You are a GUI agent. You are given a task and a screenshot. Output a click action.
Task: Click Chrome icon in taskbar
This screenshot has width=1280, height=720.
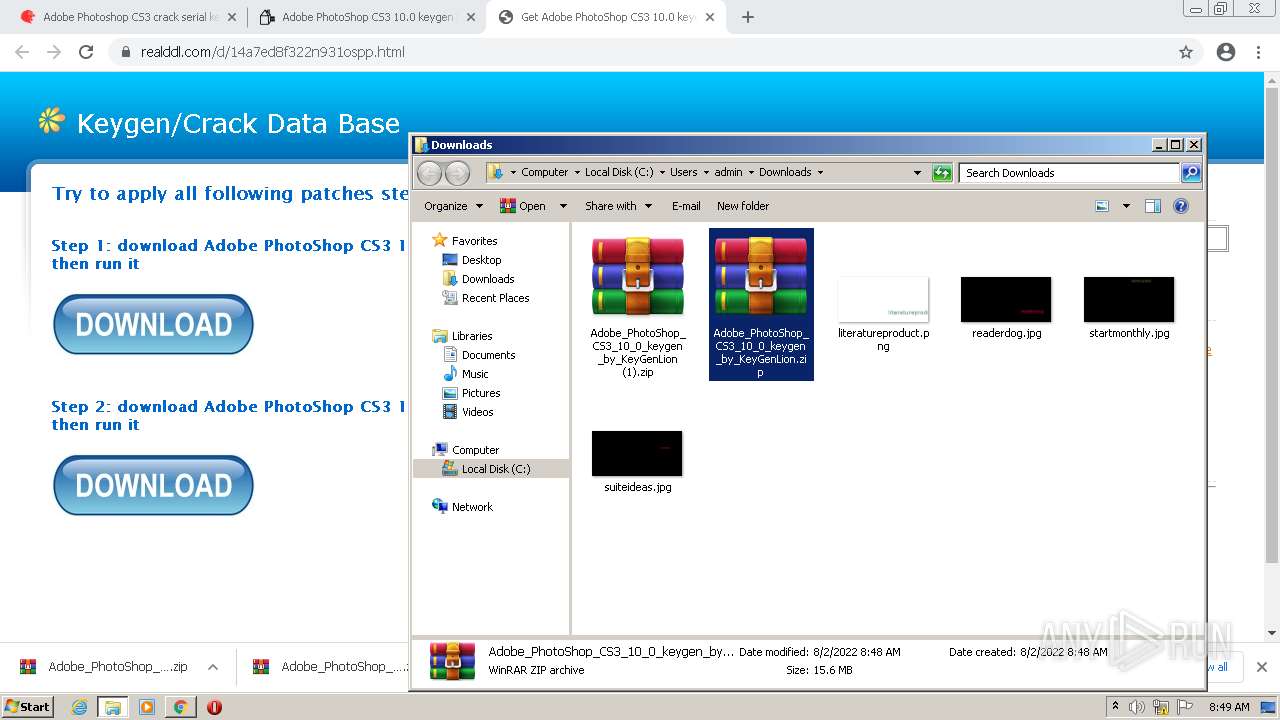point(180,707)
